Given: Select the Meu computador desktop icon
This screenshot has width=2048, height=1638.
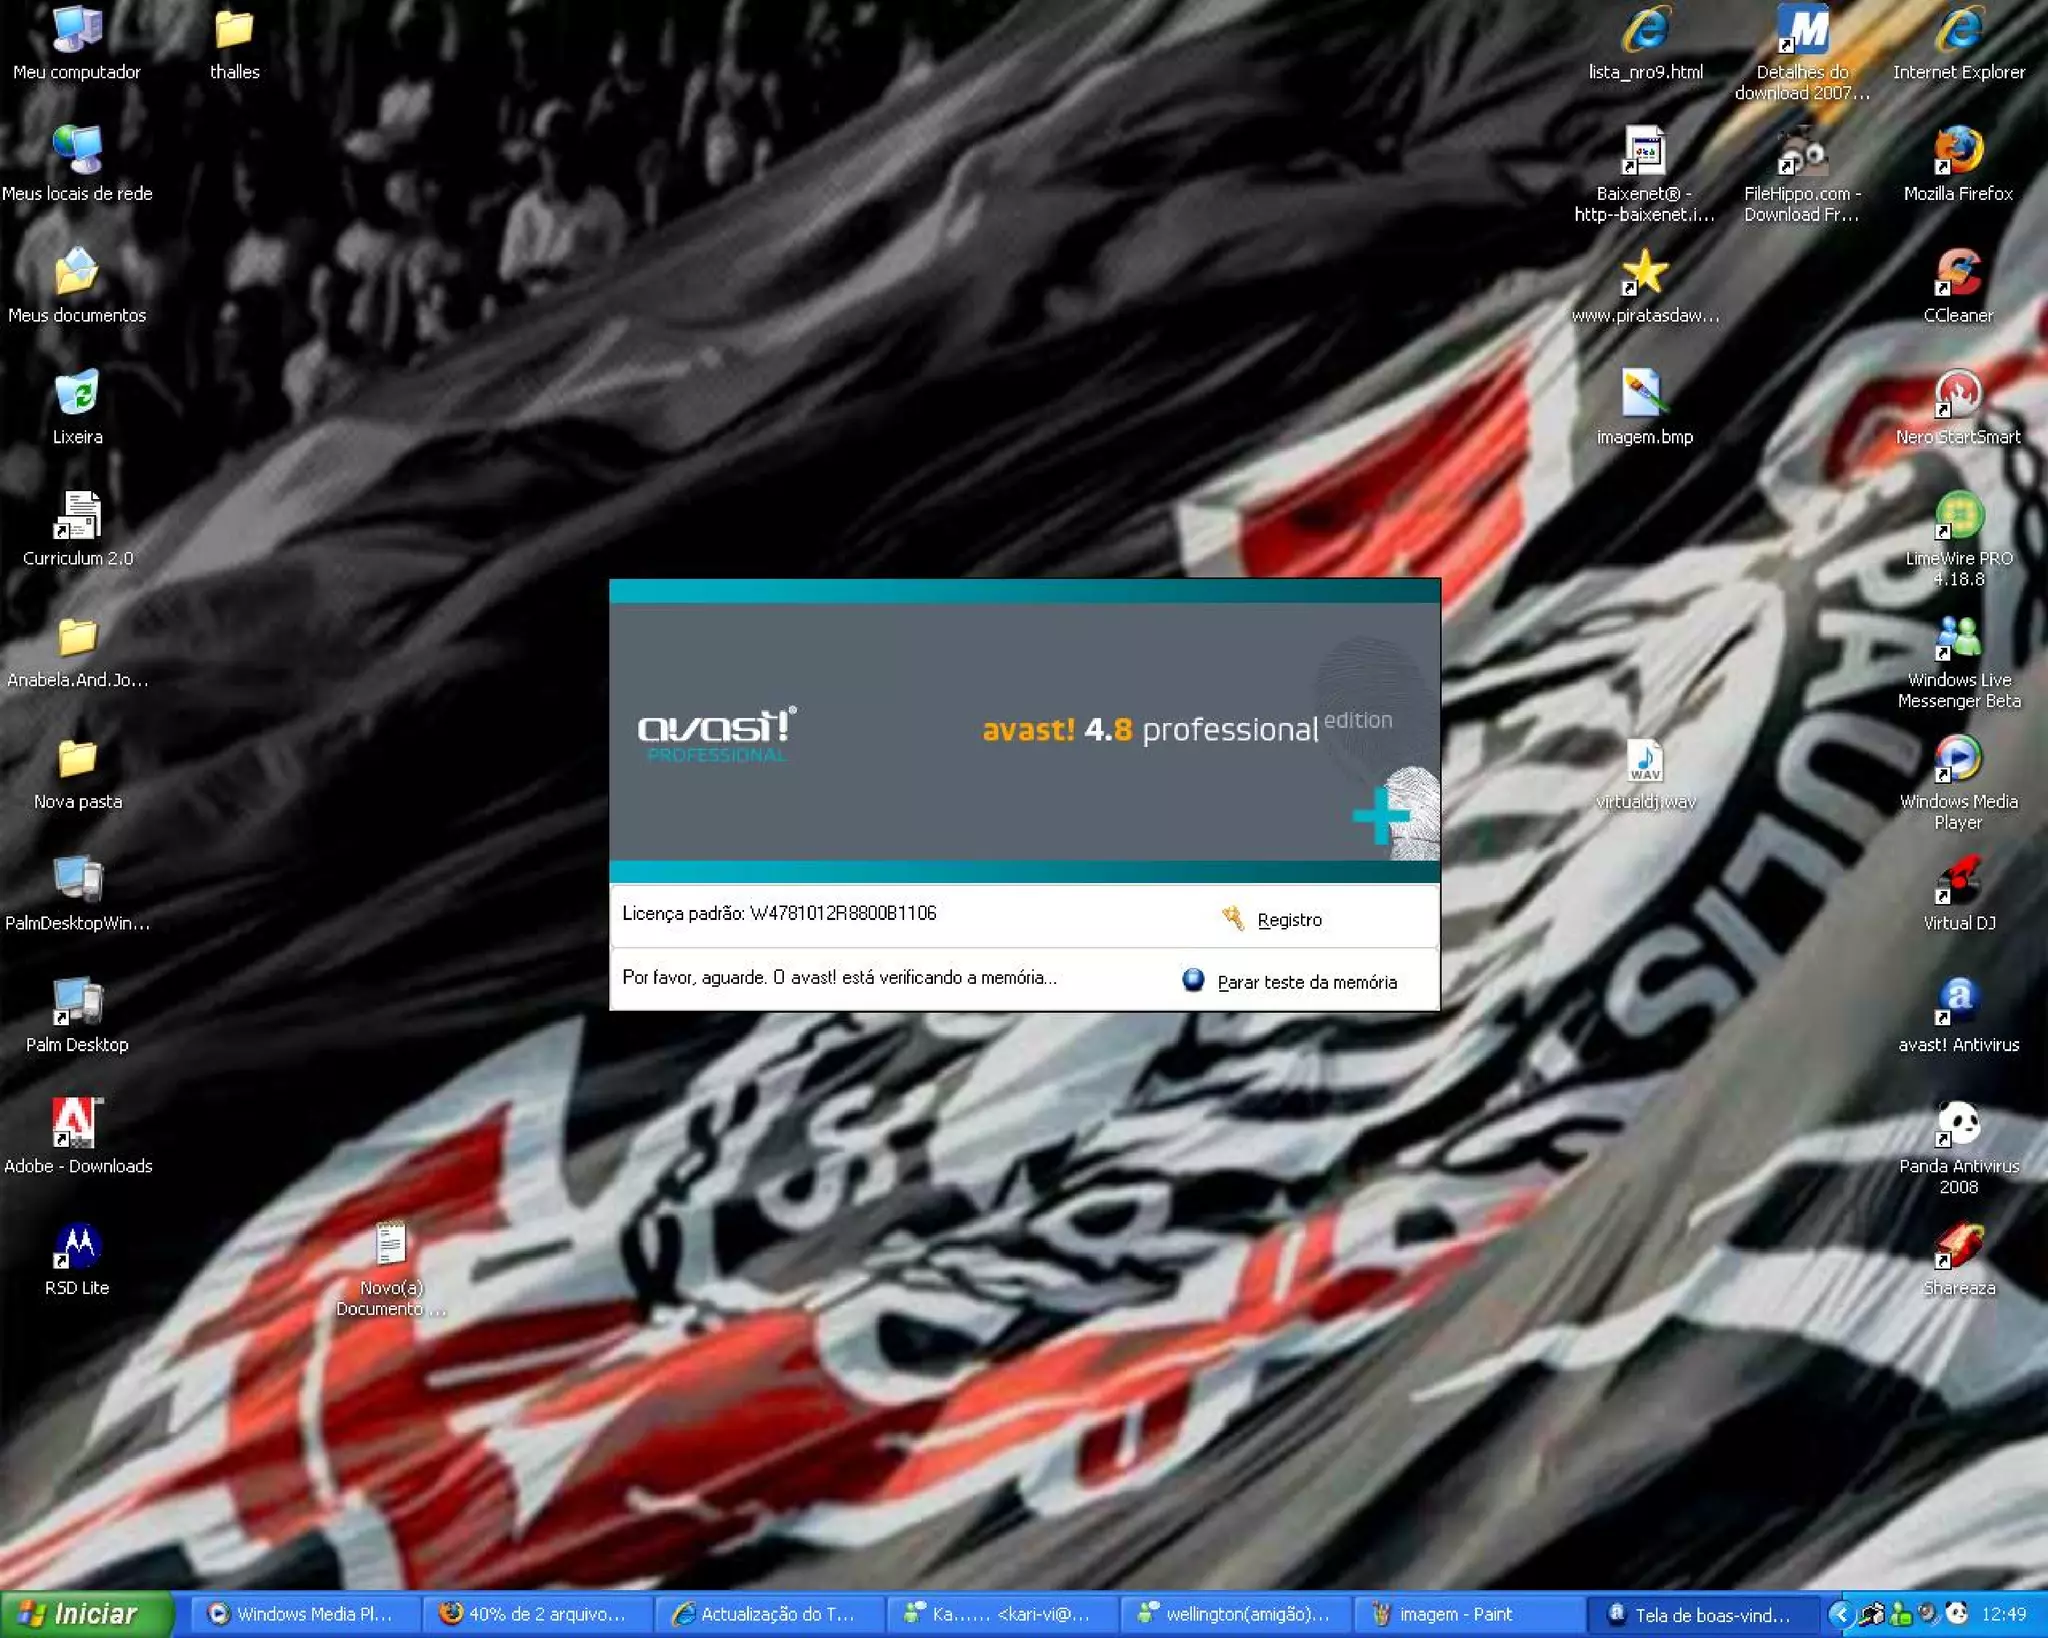Looking at the screenshot, I should tap(77, 30).
